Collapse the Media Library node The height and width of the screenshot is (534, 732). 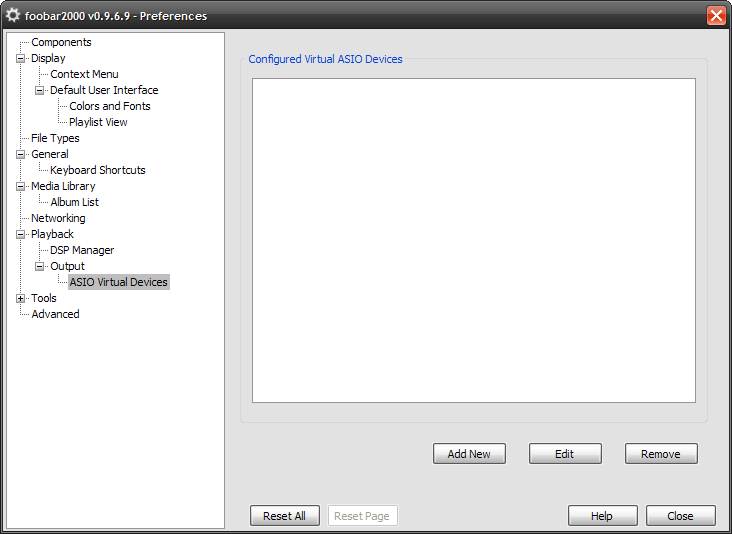21,187
